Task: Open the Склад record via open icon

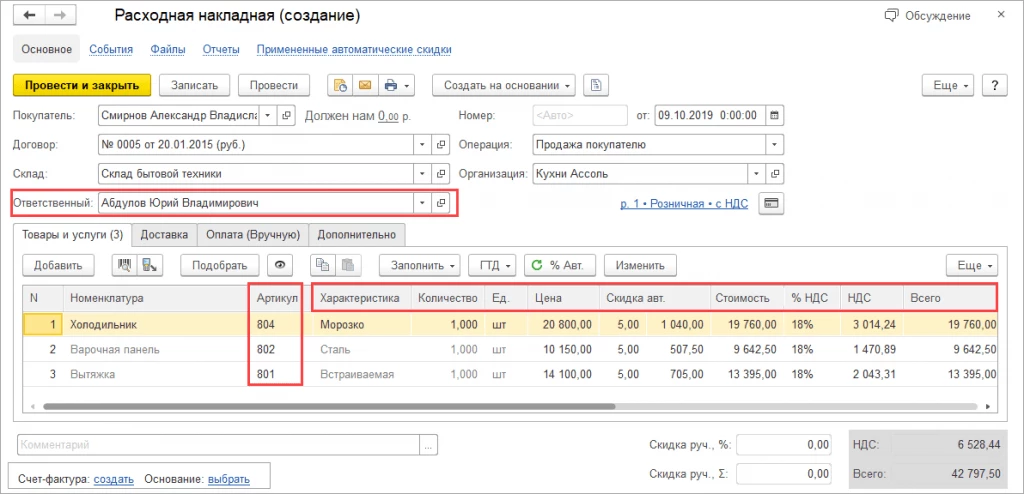Action: pos(441,174)
